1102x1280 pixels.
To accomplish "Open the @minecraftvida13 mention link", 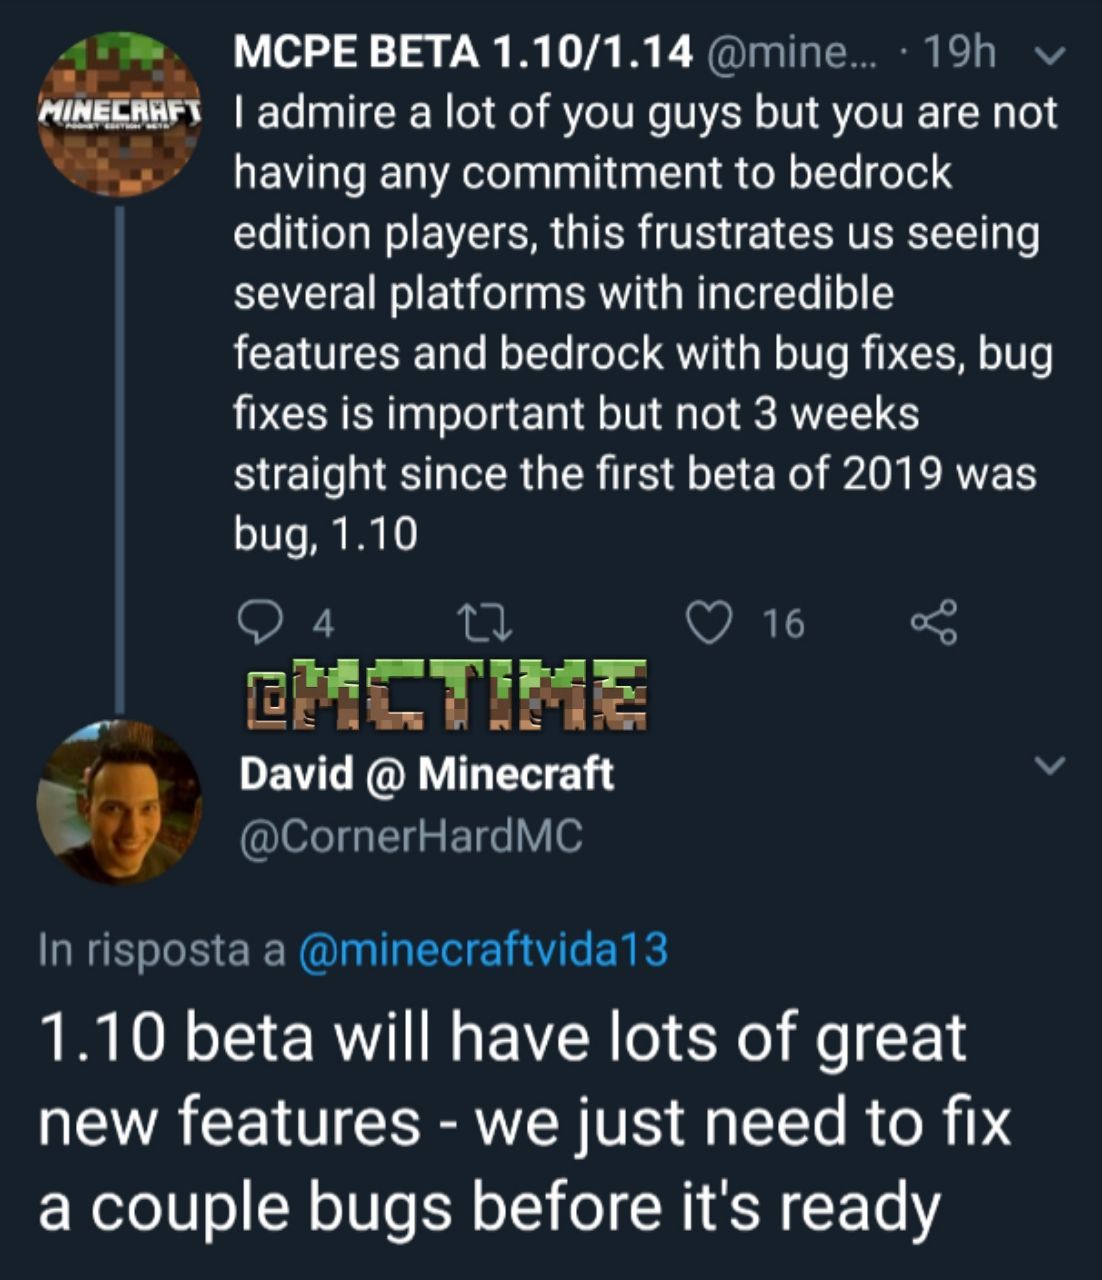I will coord(482,949).
